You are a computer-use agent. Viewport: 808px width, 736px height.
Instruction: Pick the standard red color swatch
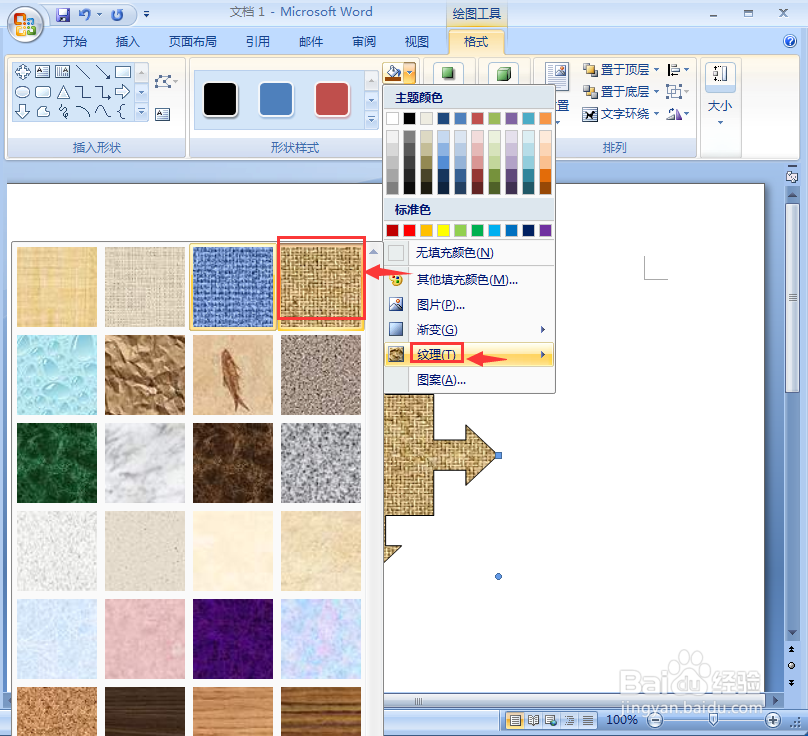[409, 230]
